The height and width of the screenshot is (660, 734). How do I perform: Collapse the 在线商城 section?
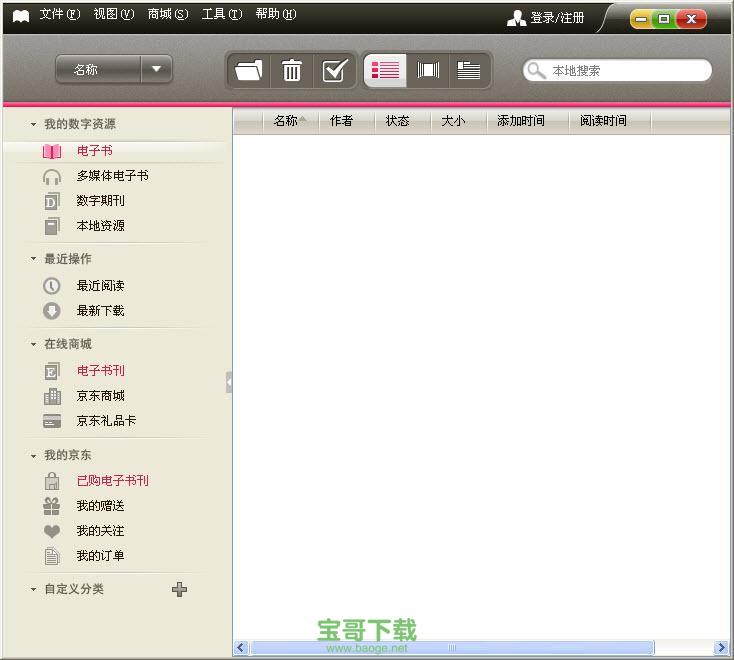[33, 345]
